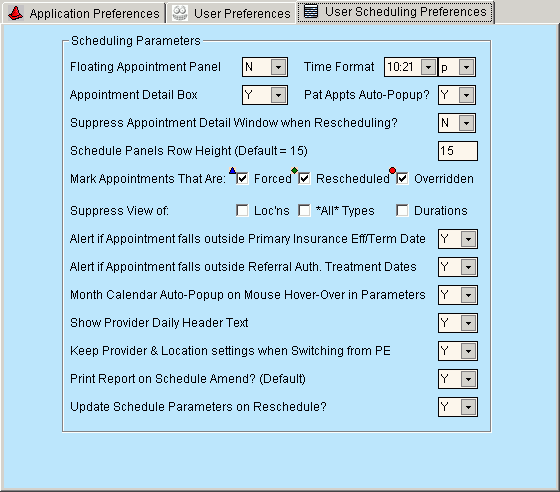Click the Schedule Panels Row Height field
The height and width of the screenshot is (492, 560).
(x=458, y=151)
